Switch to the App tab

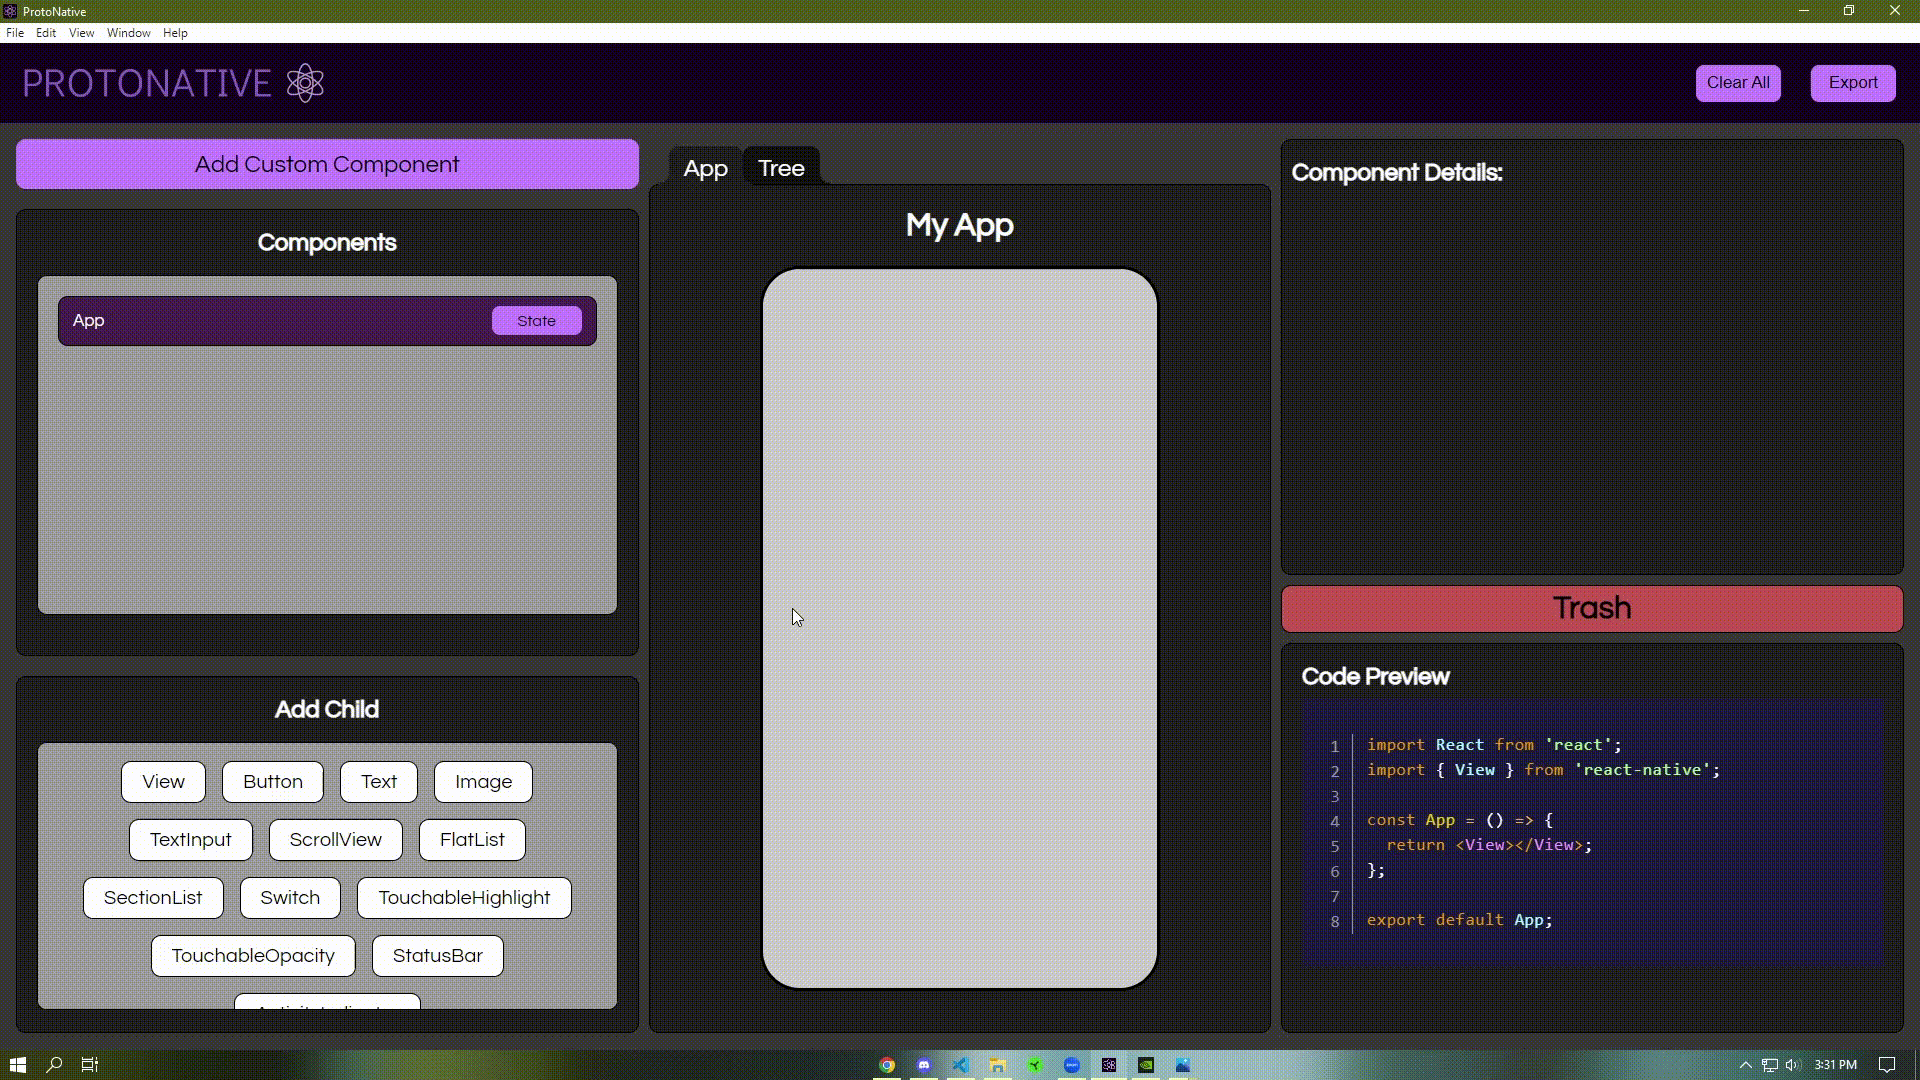pos(705,167)
